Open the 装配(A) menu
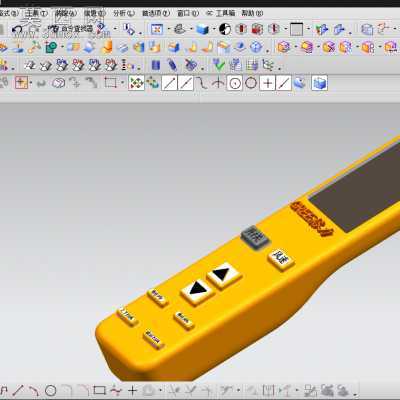 point(66,14)
